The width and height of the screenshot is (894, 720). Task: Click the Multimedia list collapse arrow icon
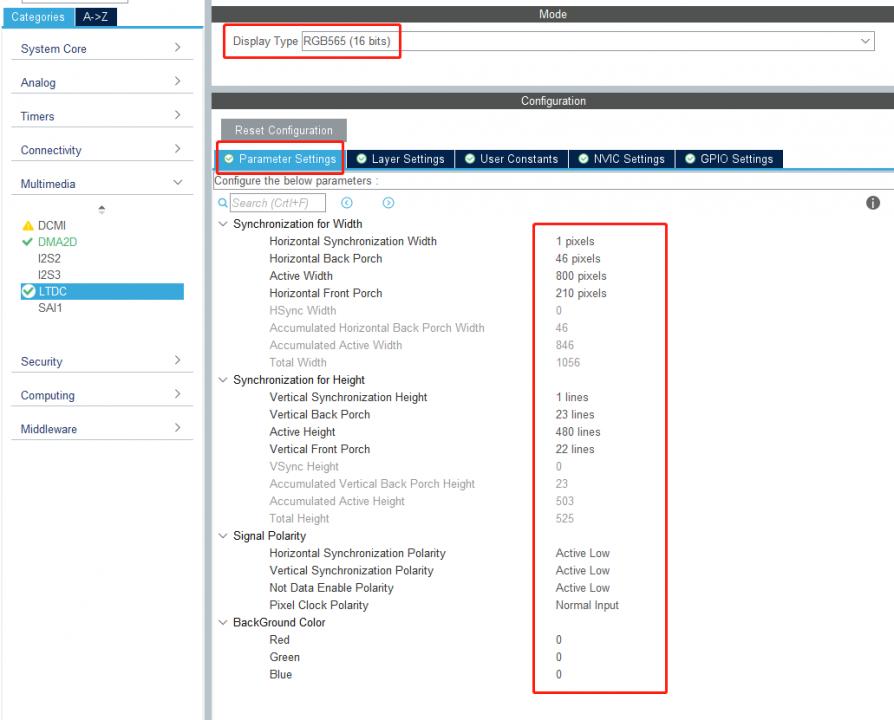click(x=101, y=209)
